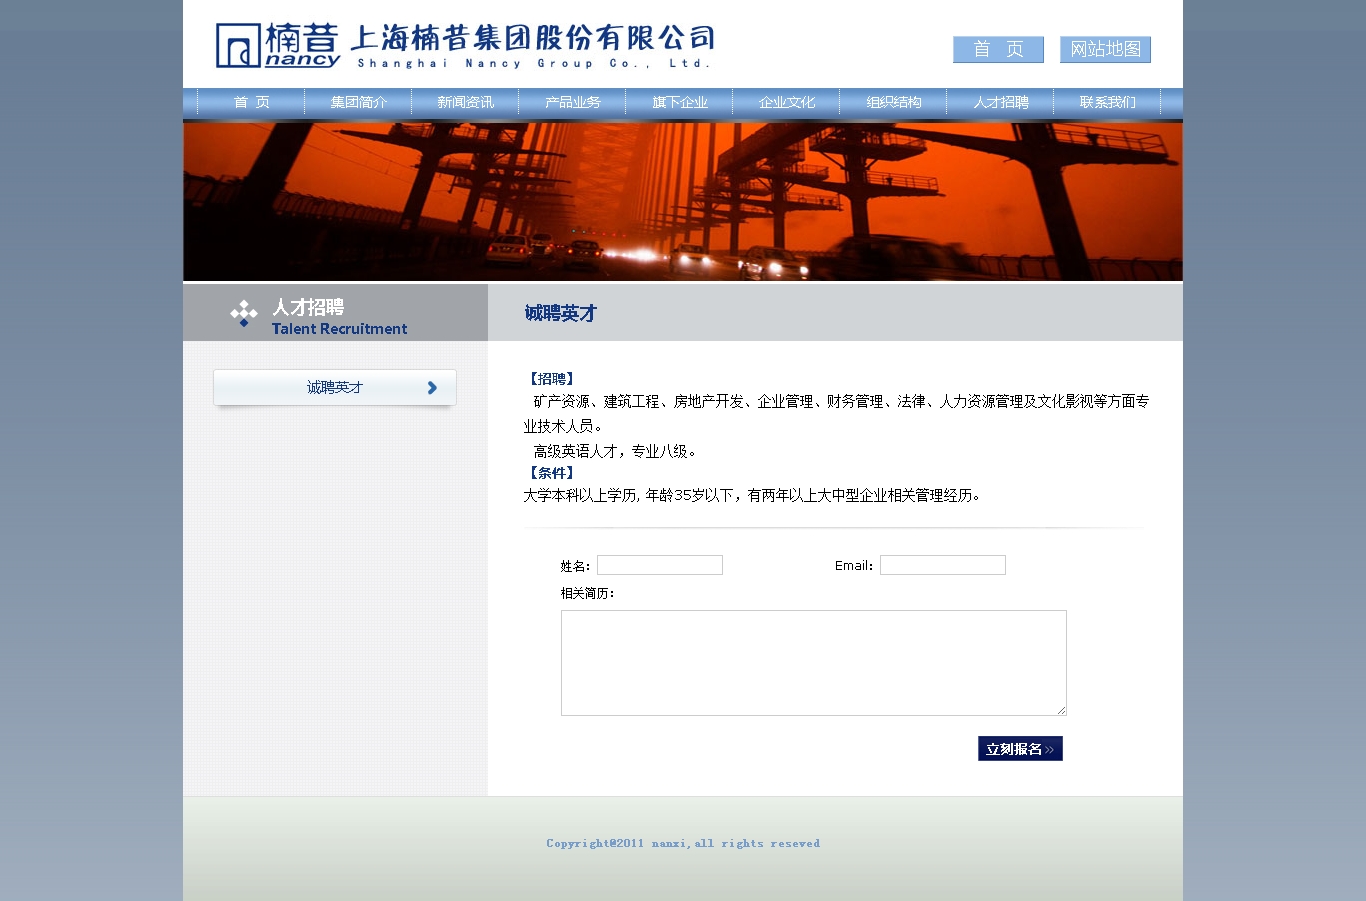Click the orange bridge banner image
Screen dimensions: 1366x901
pyautogui.click(x=682, y=201)
